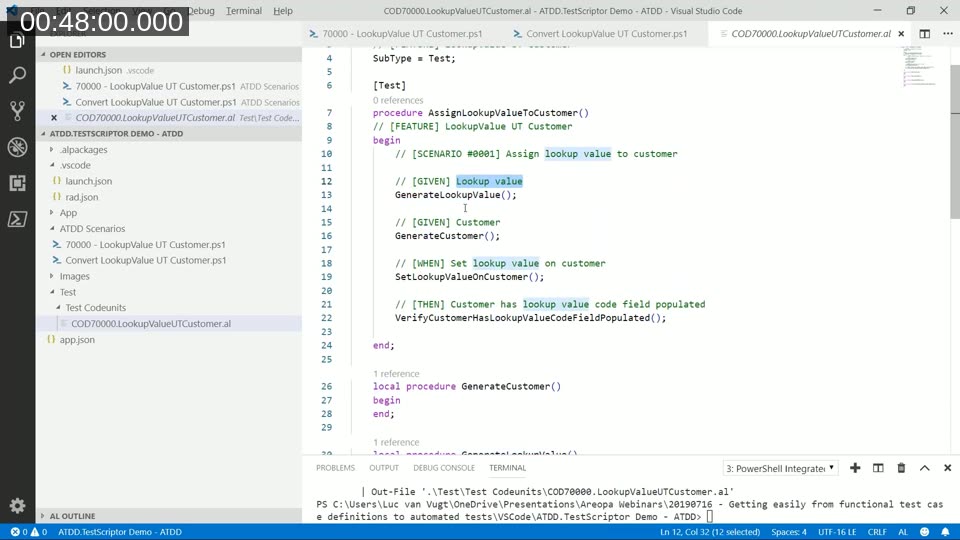Close the terminal panel
This screenshot has width=960, height=540.
click(x=947, y=468)
